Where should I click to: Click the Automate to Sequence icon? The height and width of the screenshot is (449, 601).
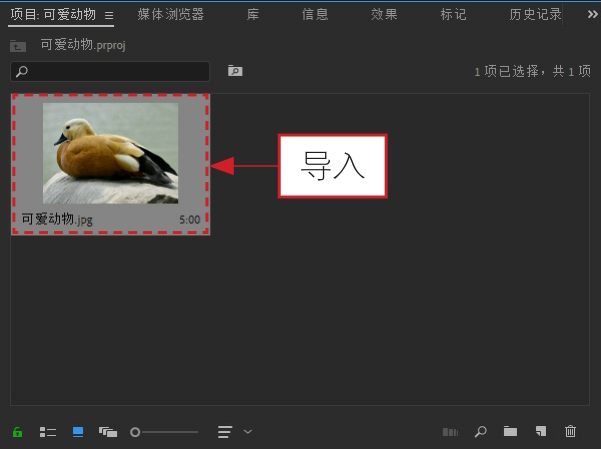click(450, 432)
